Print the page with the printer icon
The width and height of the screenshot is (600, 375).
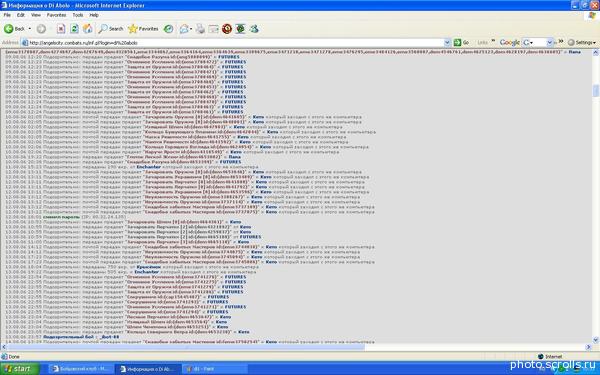200,29
